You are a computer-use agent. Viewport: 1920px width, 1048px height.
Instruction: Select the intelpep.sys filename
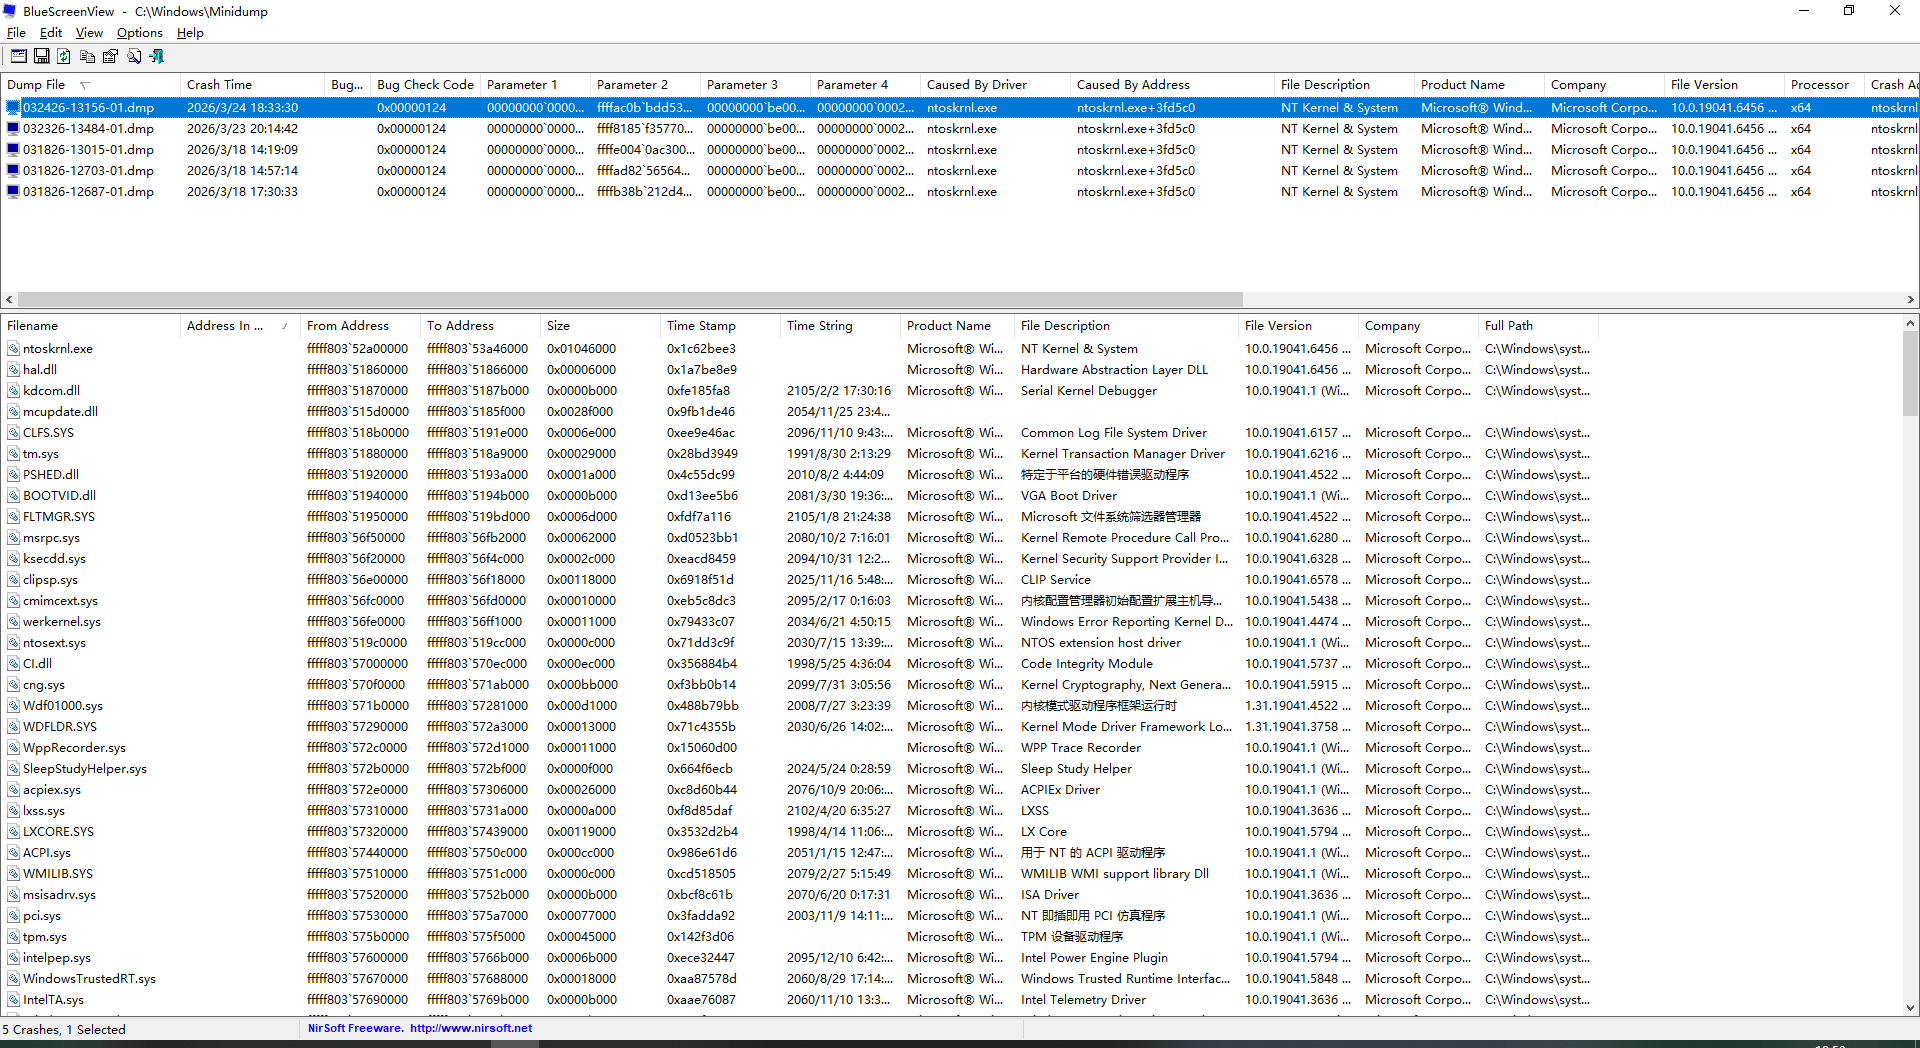(57, 958)
